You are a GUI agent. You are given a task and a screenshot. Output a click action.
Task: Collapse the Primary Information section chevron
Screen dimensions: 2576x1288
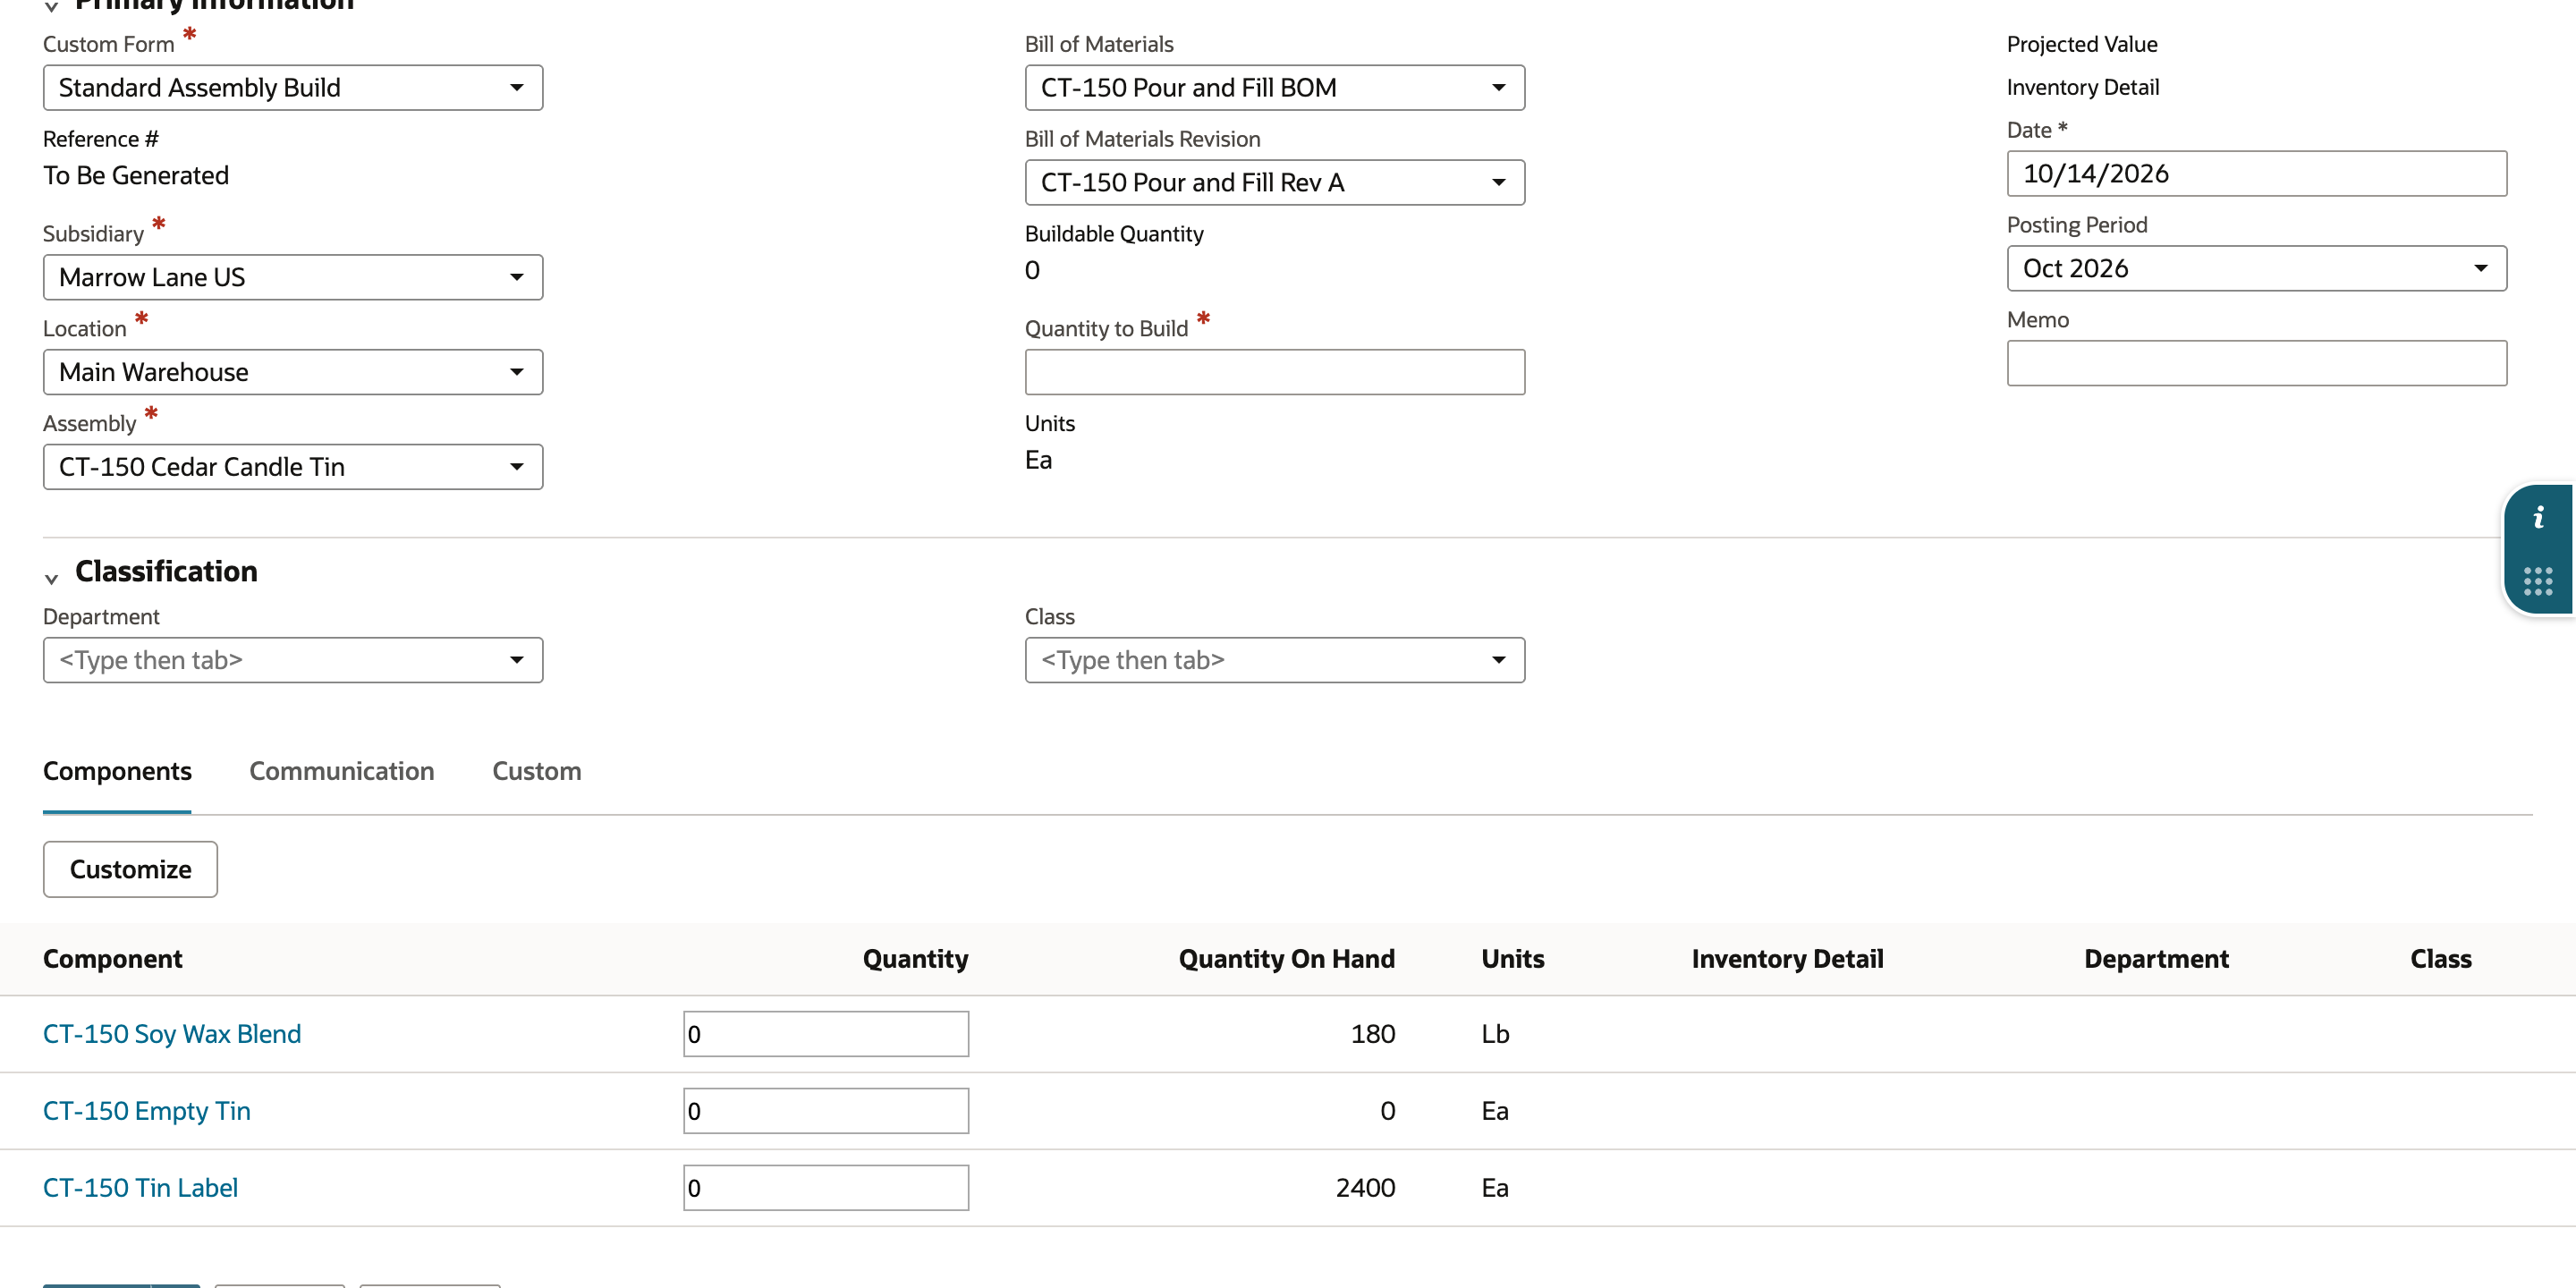52,7
